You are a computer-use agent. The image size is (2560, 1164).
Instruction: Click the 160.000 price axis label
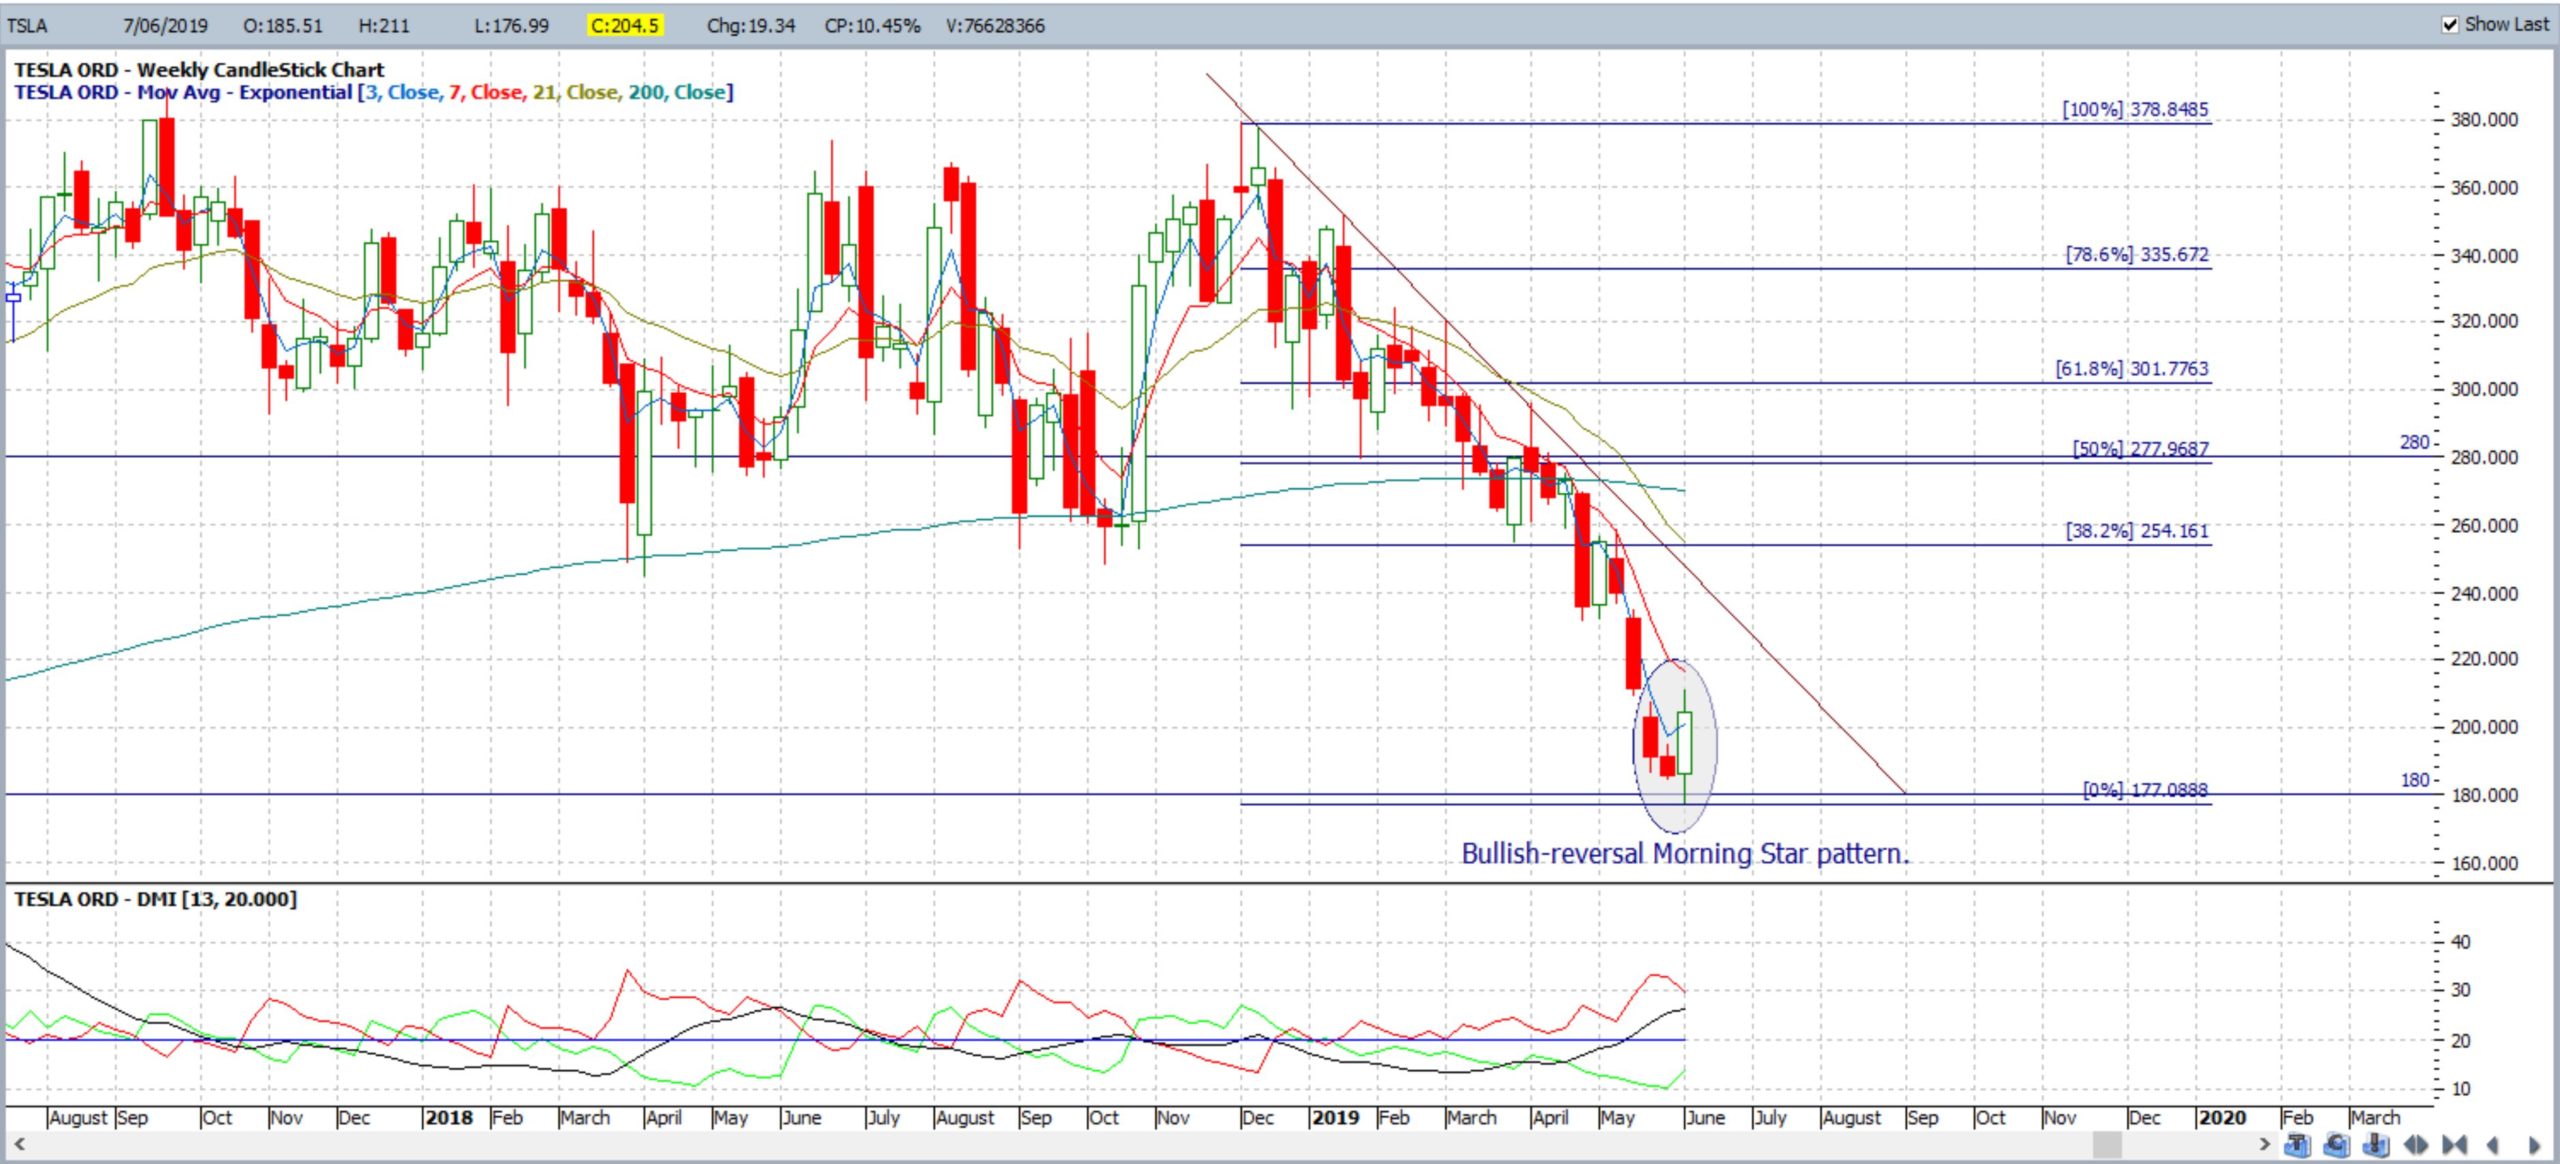pyautogui.click(x=2484, y=863)
